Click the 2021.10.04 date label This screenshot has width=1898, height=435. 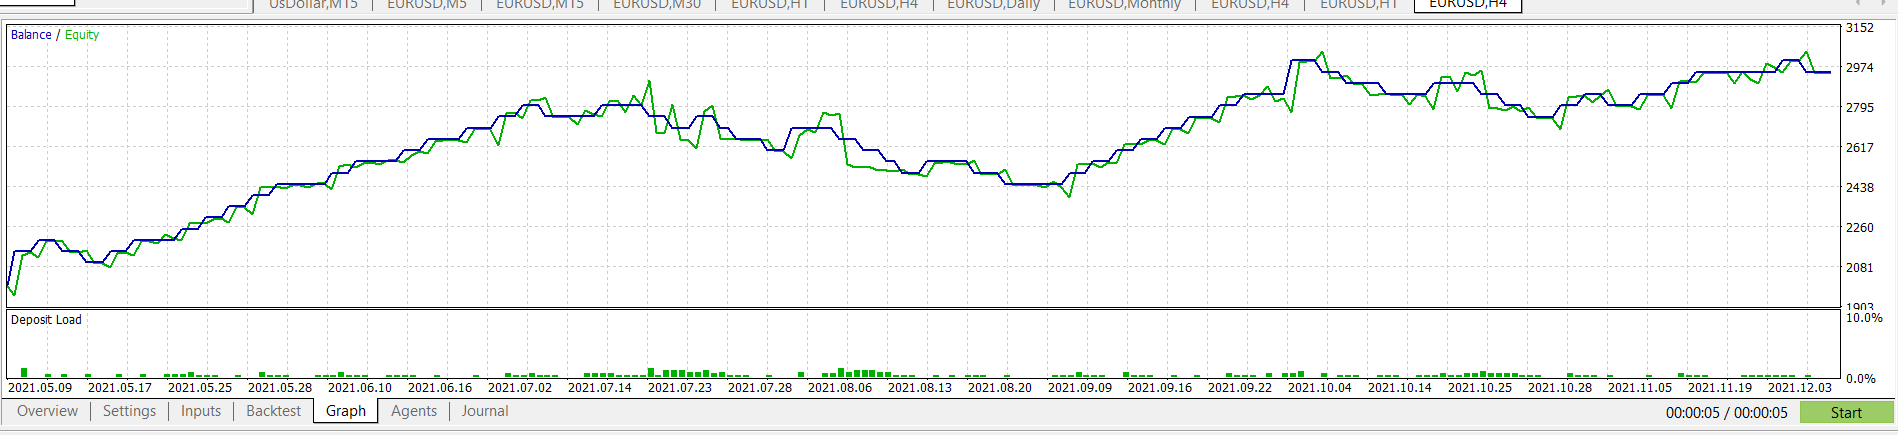tap(1320, 388)
